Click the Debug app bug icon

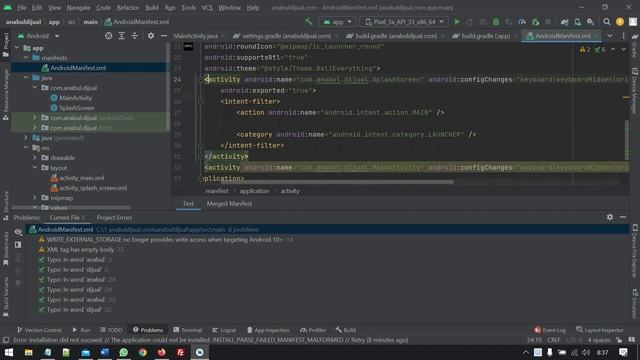[x=496, y=22]
